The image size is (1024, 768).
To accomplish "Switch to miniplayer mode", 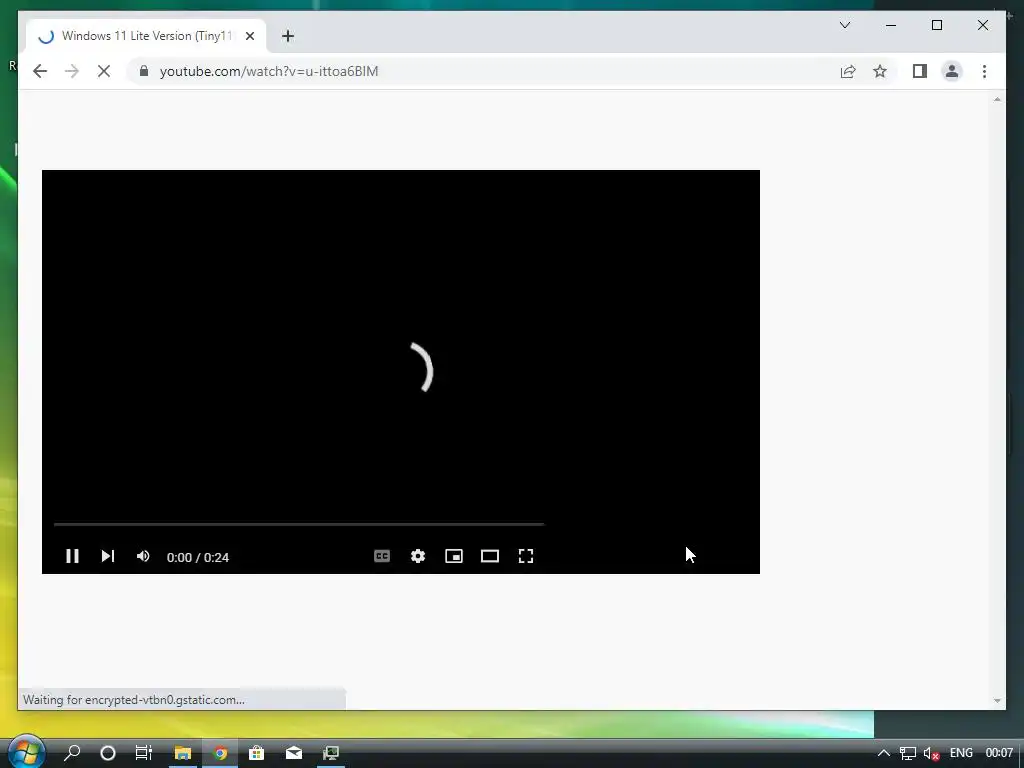I will pyautogui.click(x=454, y=556).
